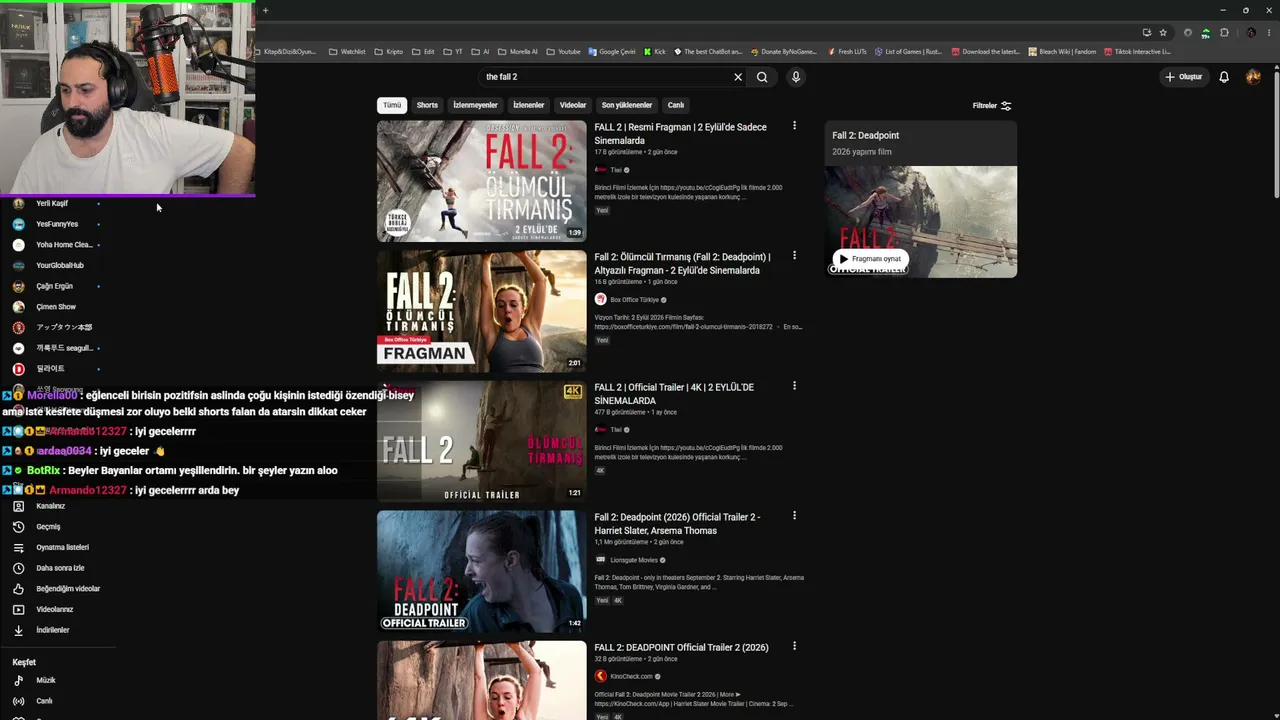Open the Box Office Türkiye channel link
The image size is (1280, 720).
(634, 300)
